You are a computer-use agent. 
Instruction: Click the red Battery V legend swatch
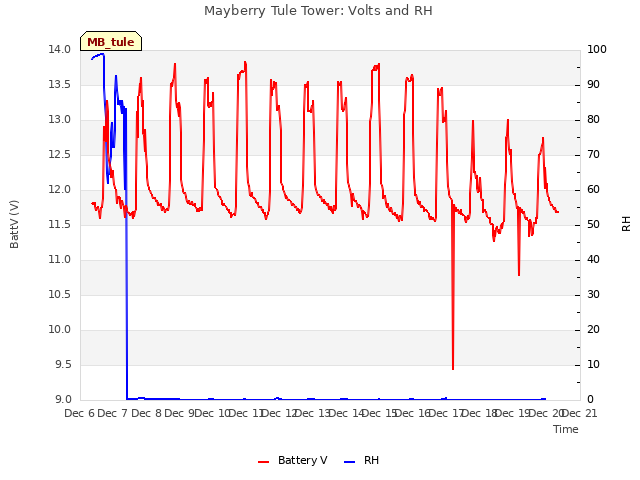click(264, 462)
